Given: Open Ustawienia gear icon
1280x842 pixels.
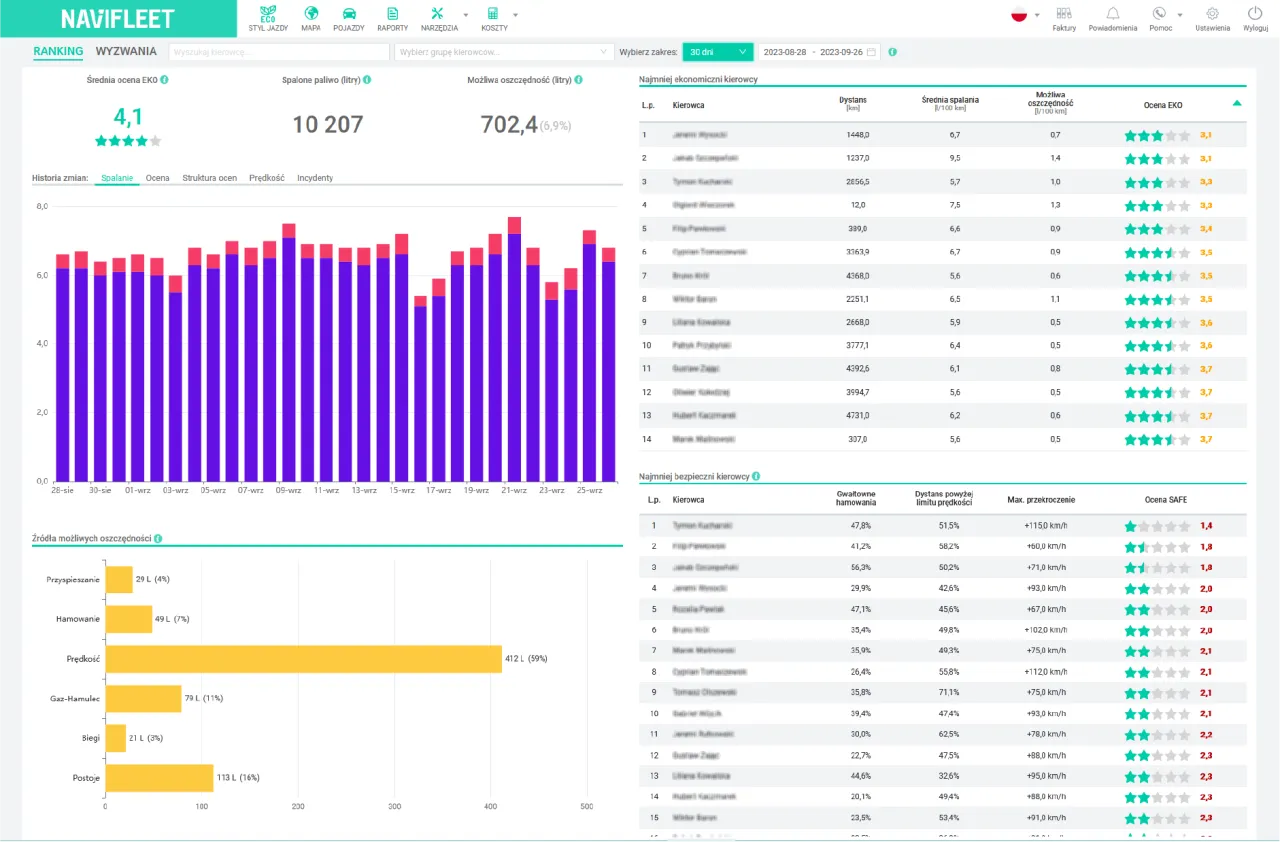Looking at the screenshot, I should [1212, 14].
